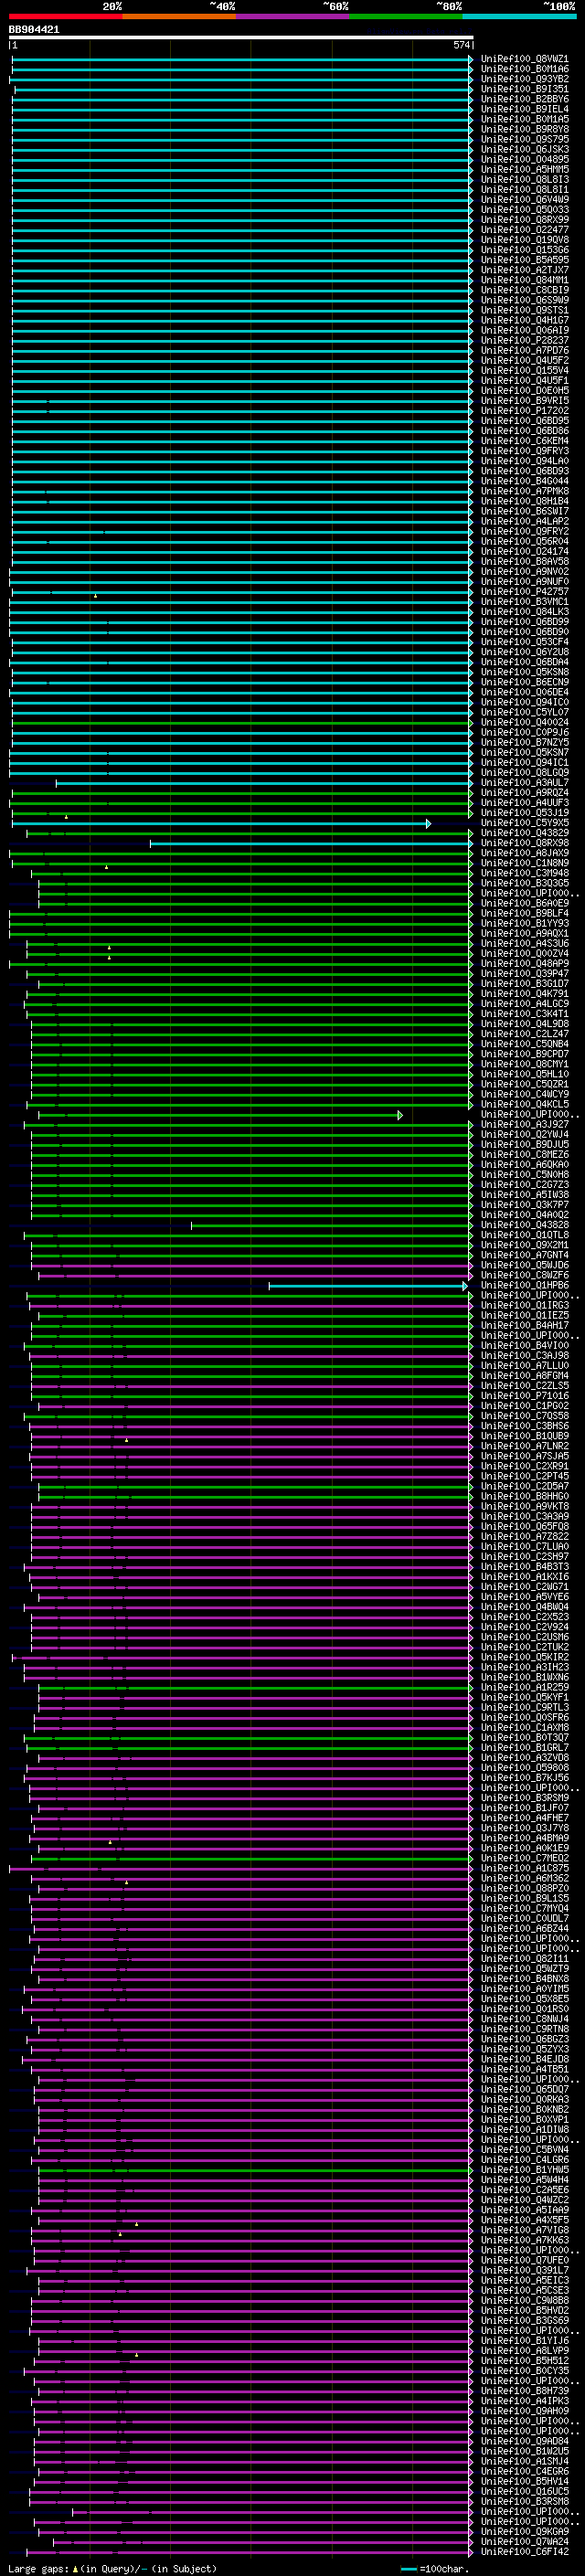Open hit UniRef100_B9I351

point(525,89)
